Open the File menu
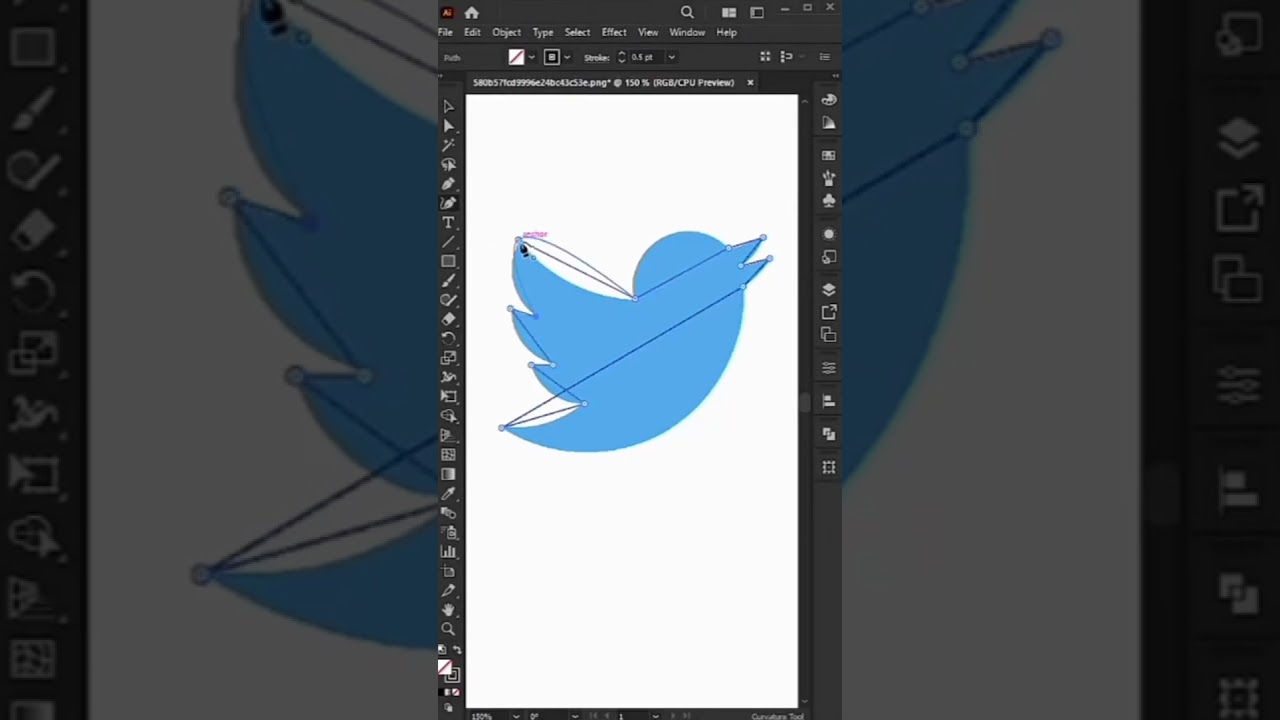The image size is (1280, 720). (x=445, y=32)
